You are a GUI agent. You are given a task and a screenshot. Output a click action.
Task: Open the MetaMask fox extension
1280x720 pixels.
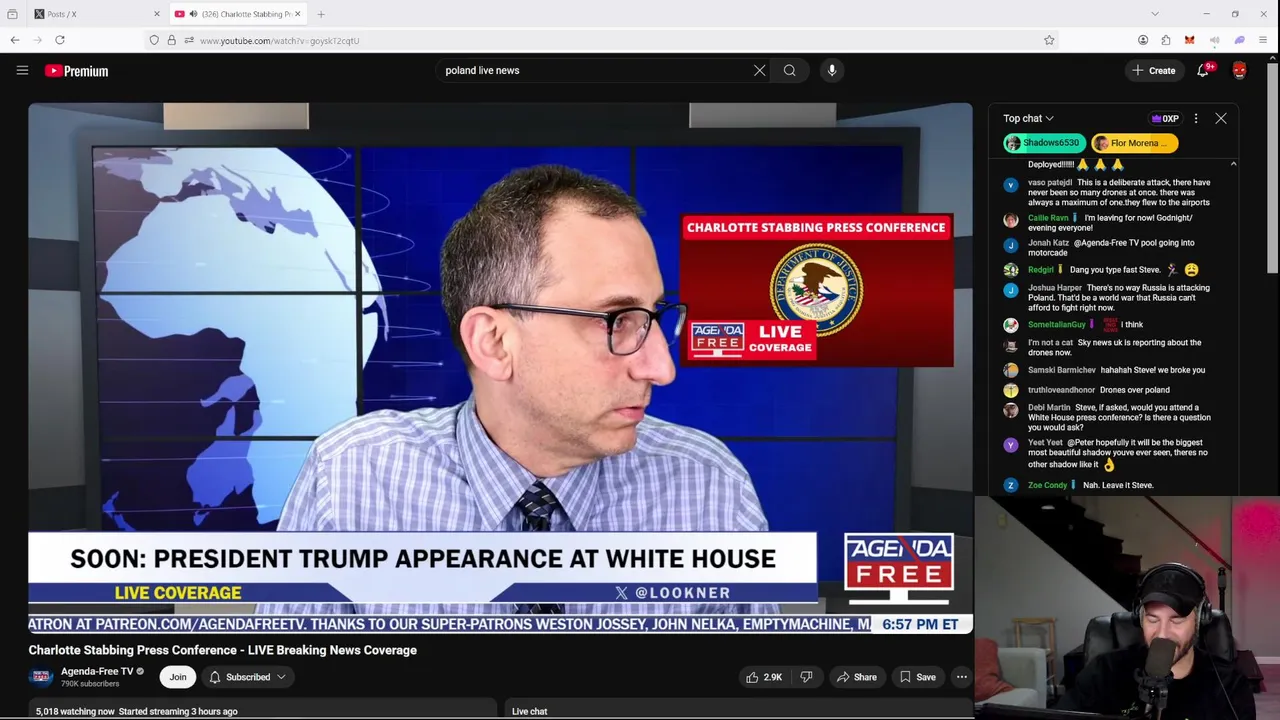pyautogui.click(x=1189, y=40)
